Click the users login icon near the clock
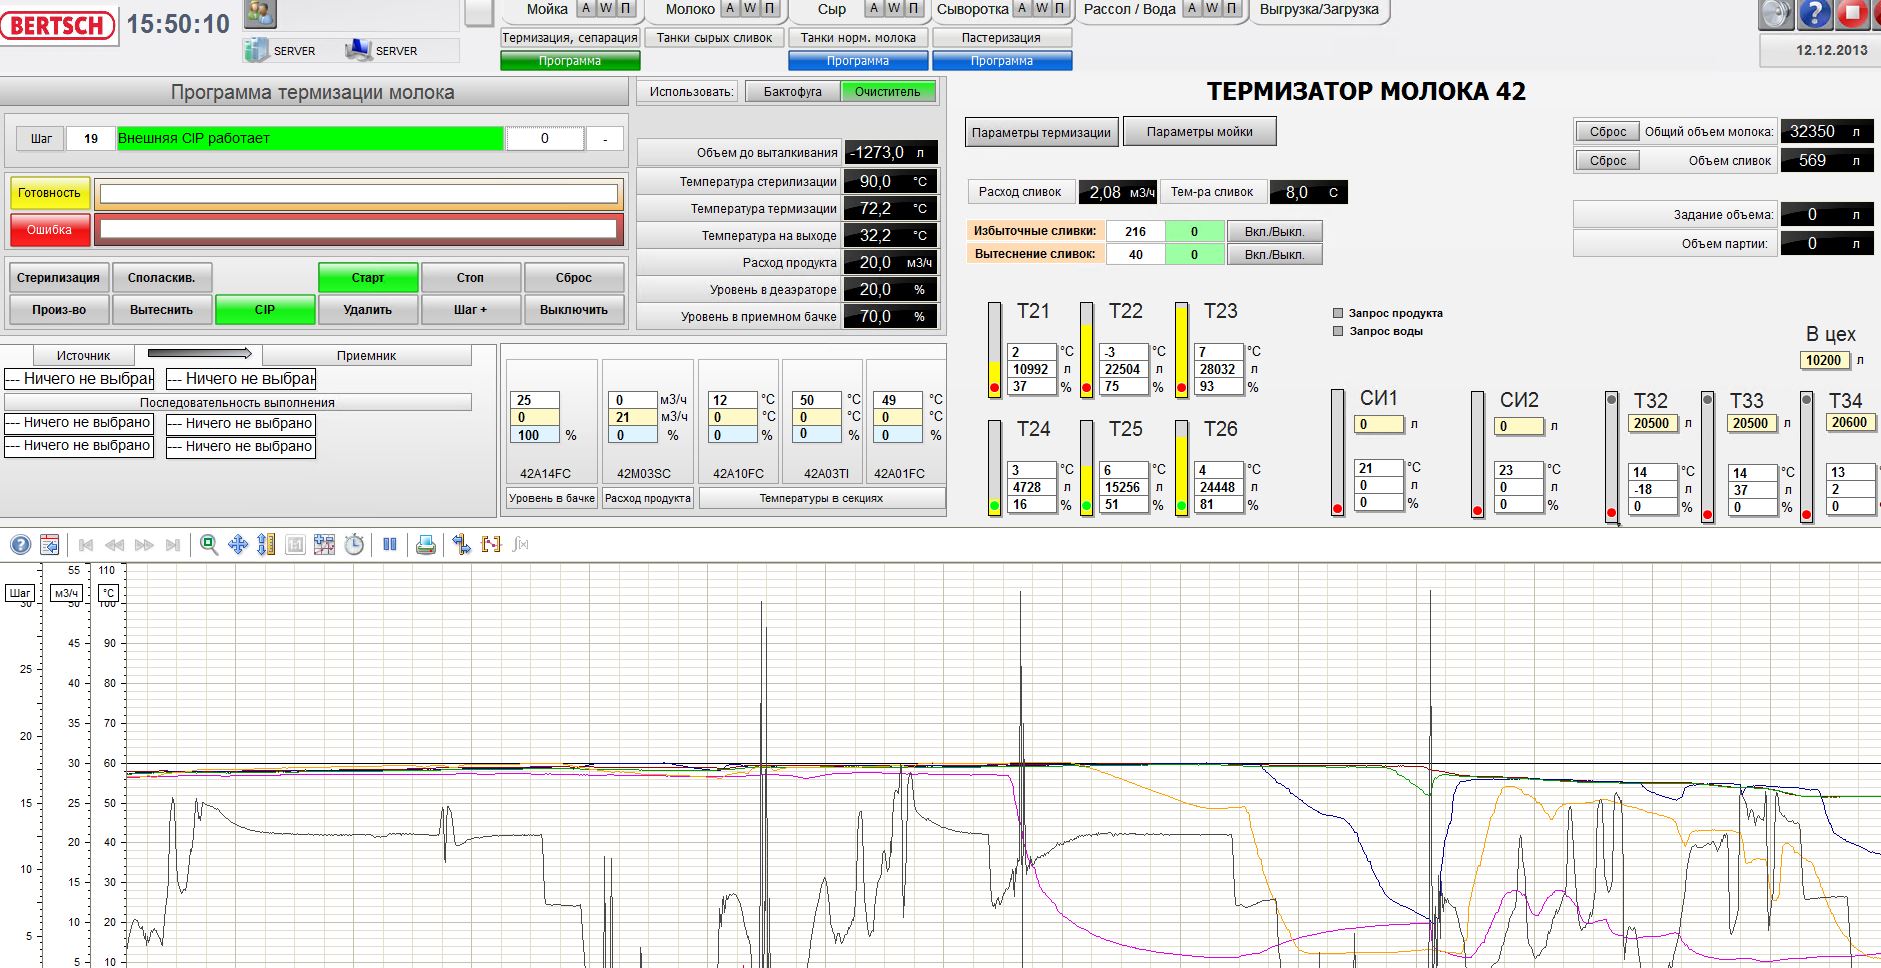The height and width of the screenshot is (968, 1881). pos(260,13)
